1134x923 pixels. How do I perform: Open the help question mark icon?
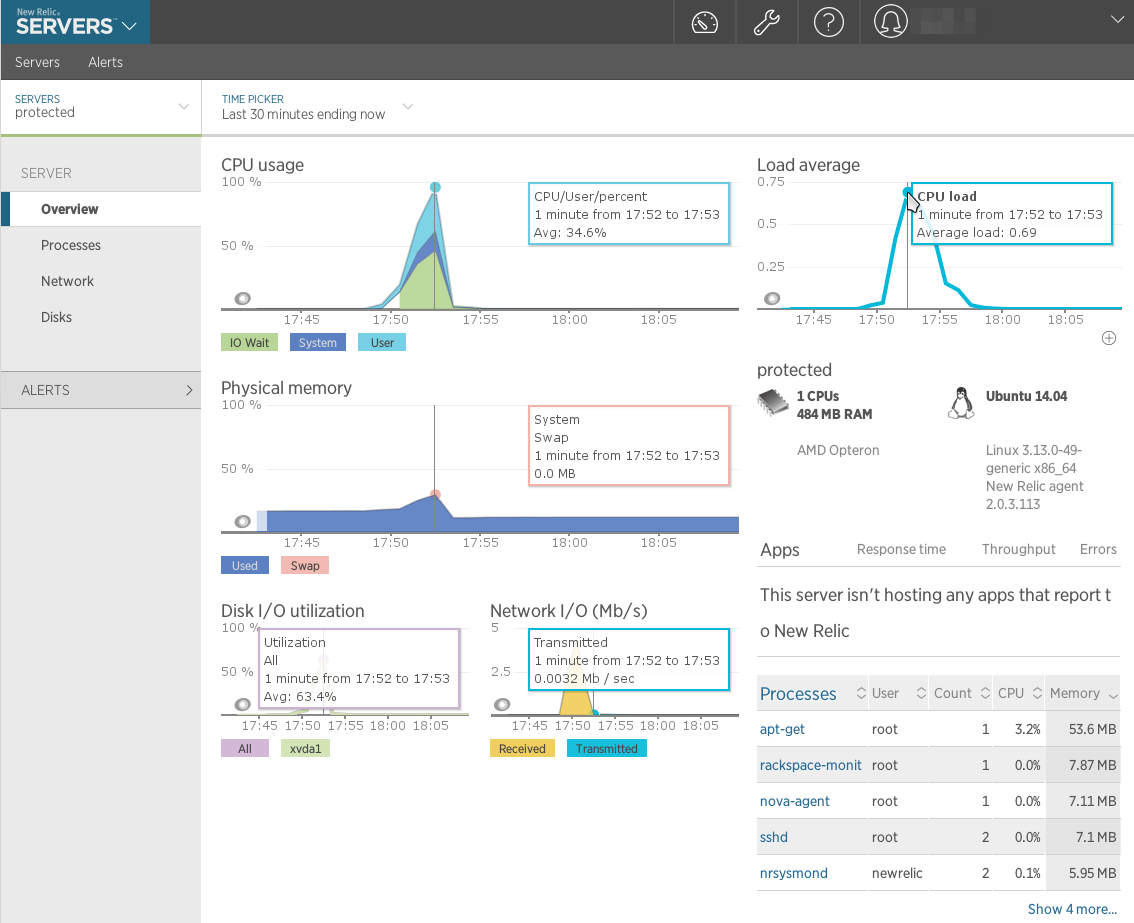pyautogui.click(x=829, y=22)
